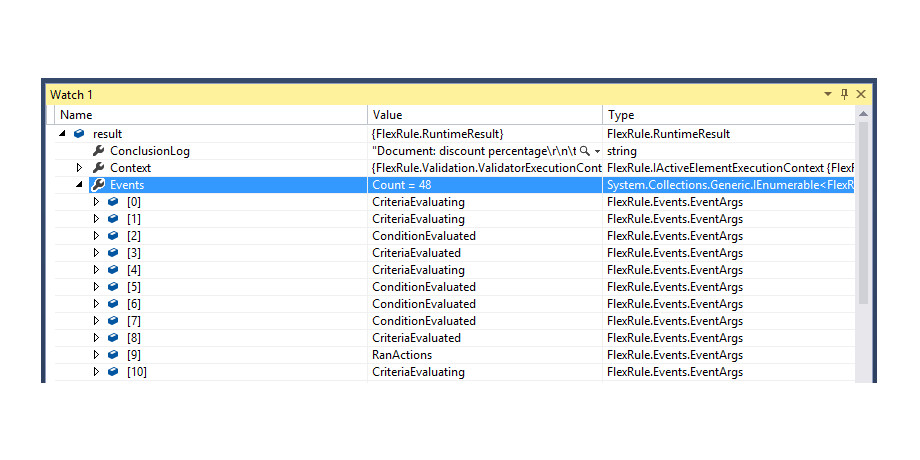Open the visualizer dropdown arrow for ConclusionLog
This screenshot has height=460, width=920.
click(x=597, y=151)
